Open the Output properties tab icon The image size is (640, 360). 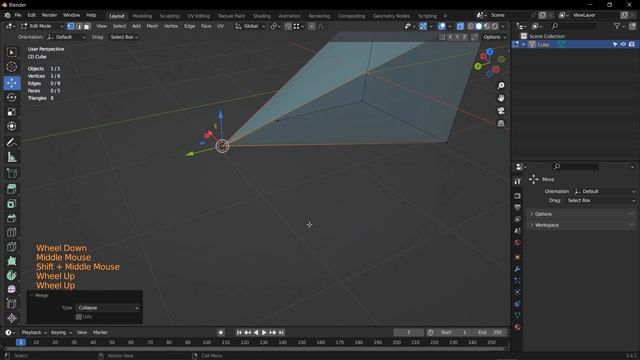[517, 207]
